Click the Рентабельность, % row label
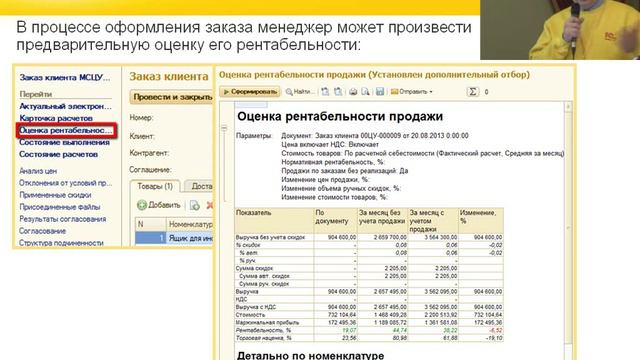This screenshot has height=360, width=640. 263,330
